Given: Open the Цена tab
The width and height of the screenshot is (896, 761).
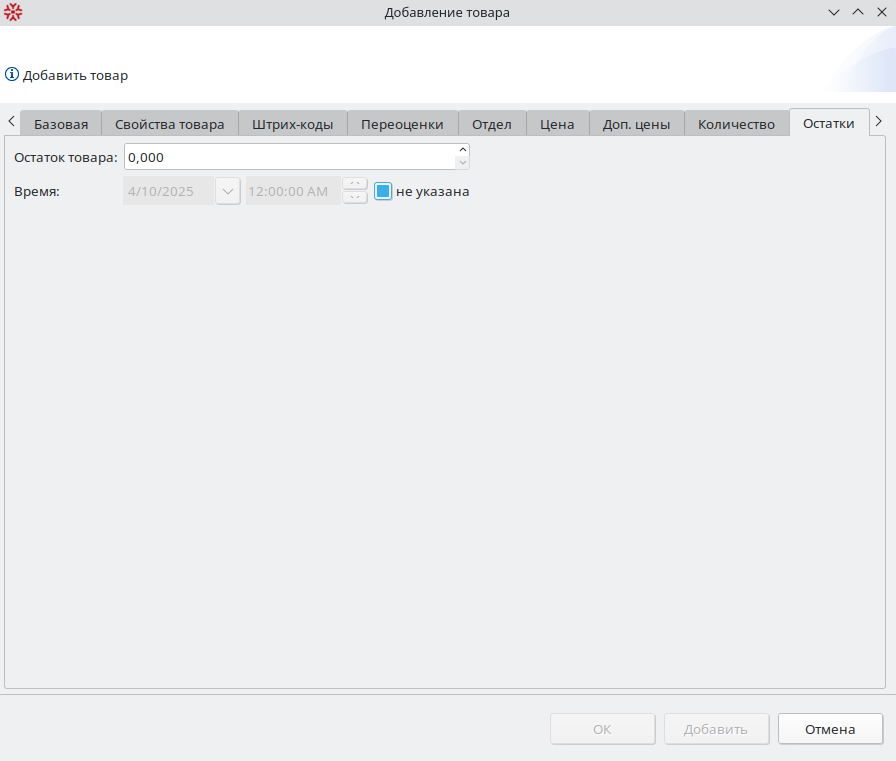Looking at the screenshot, I should click(557, 124).
